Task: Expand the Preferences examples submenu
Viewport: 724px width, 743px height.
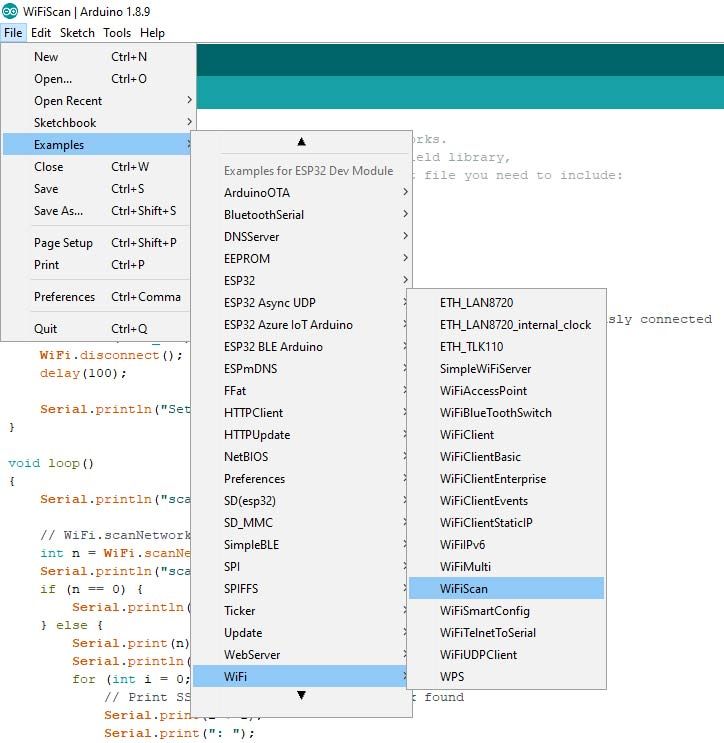Action: click(x=300, y=479)
